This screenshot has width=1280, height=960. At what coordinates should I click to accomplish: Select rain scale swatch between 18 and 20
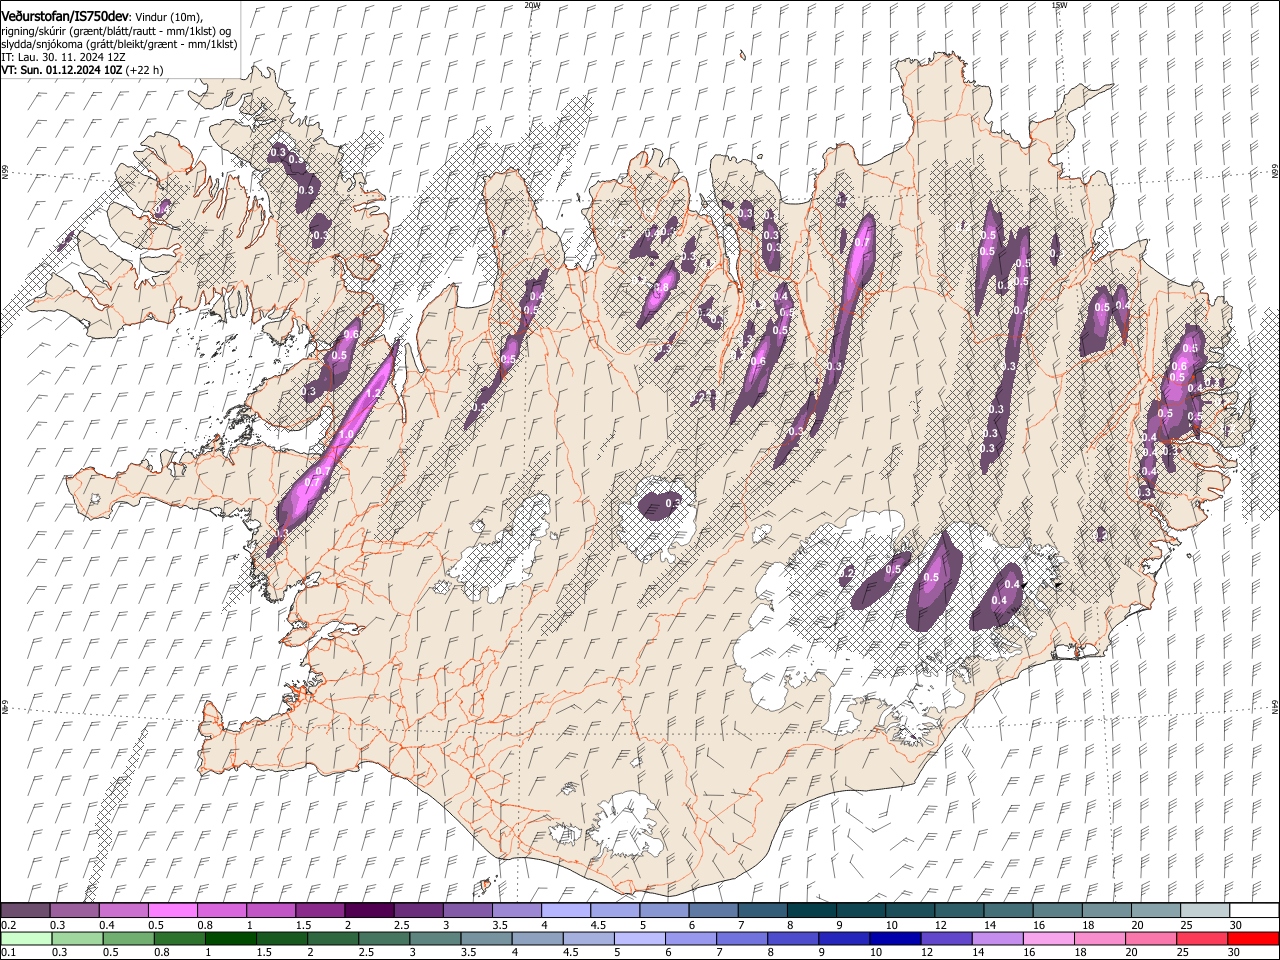[1099, 938]
